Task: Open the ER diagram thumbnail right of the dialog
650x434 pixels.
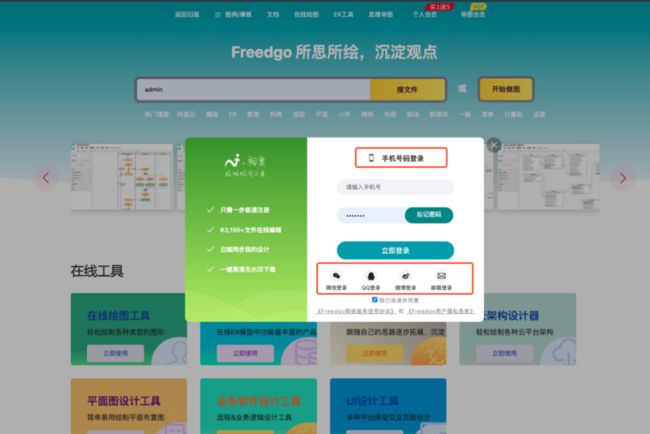Action: coord(548,177)
